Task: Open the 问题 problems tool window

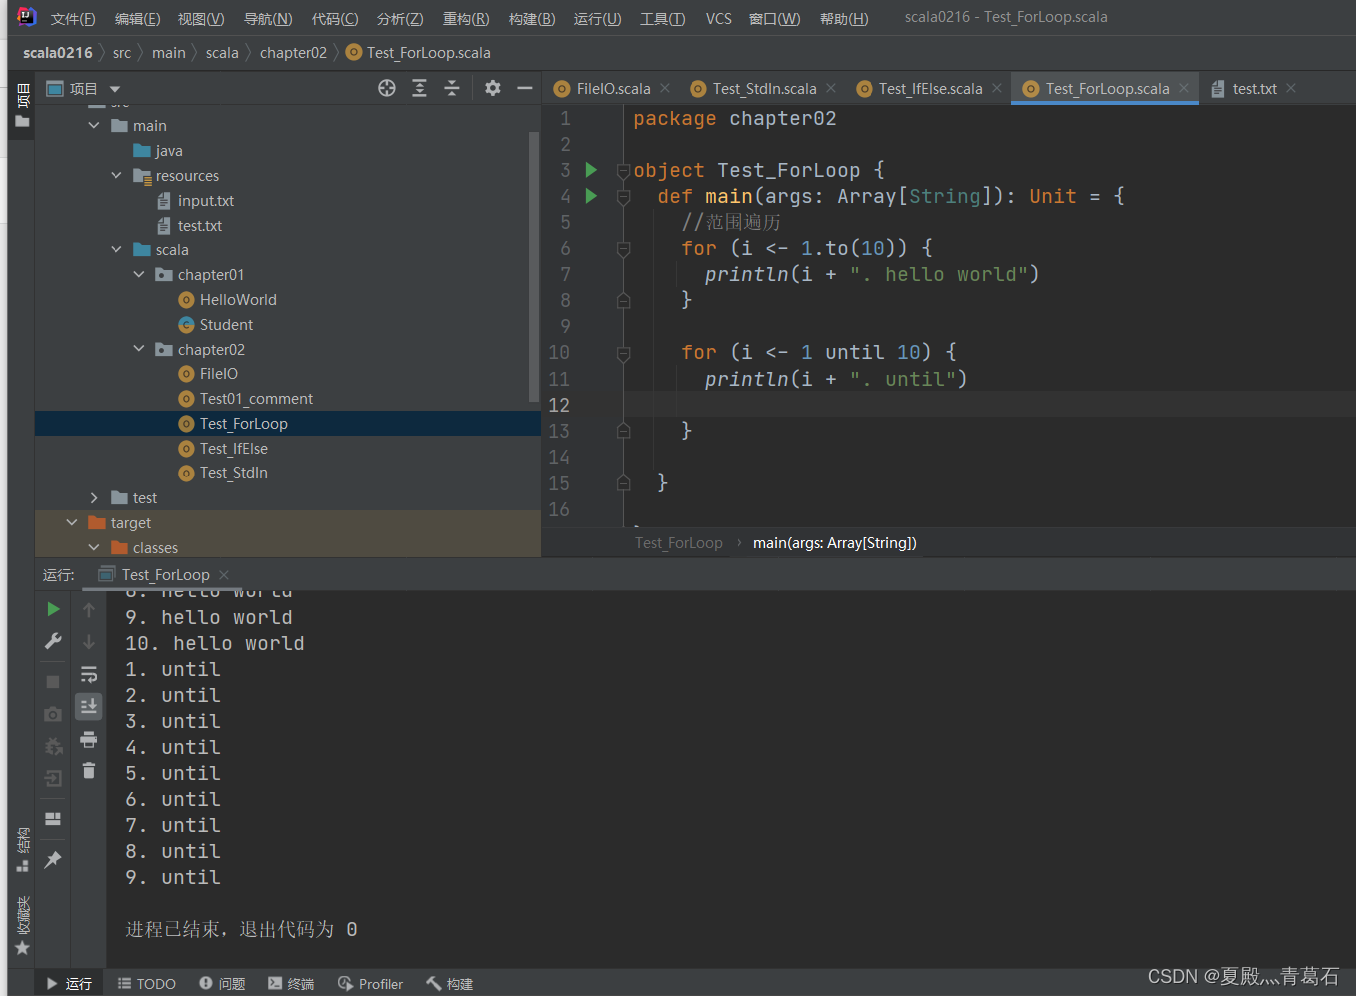Action: point(222,983)
